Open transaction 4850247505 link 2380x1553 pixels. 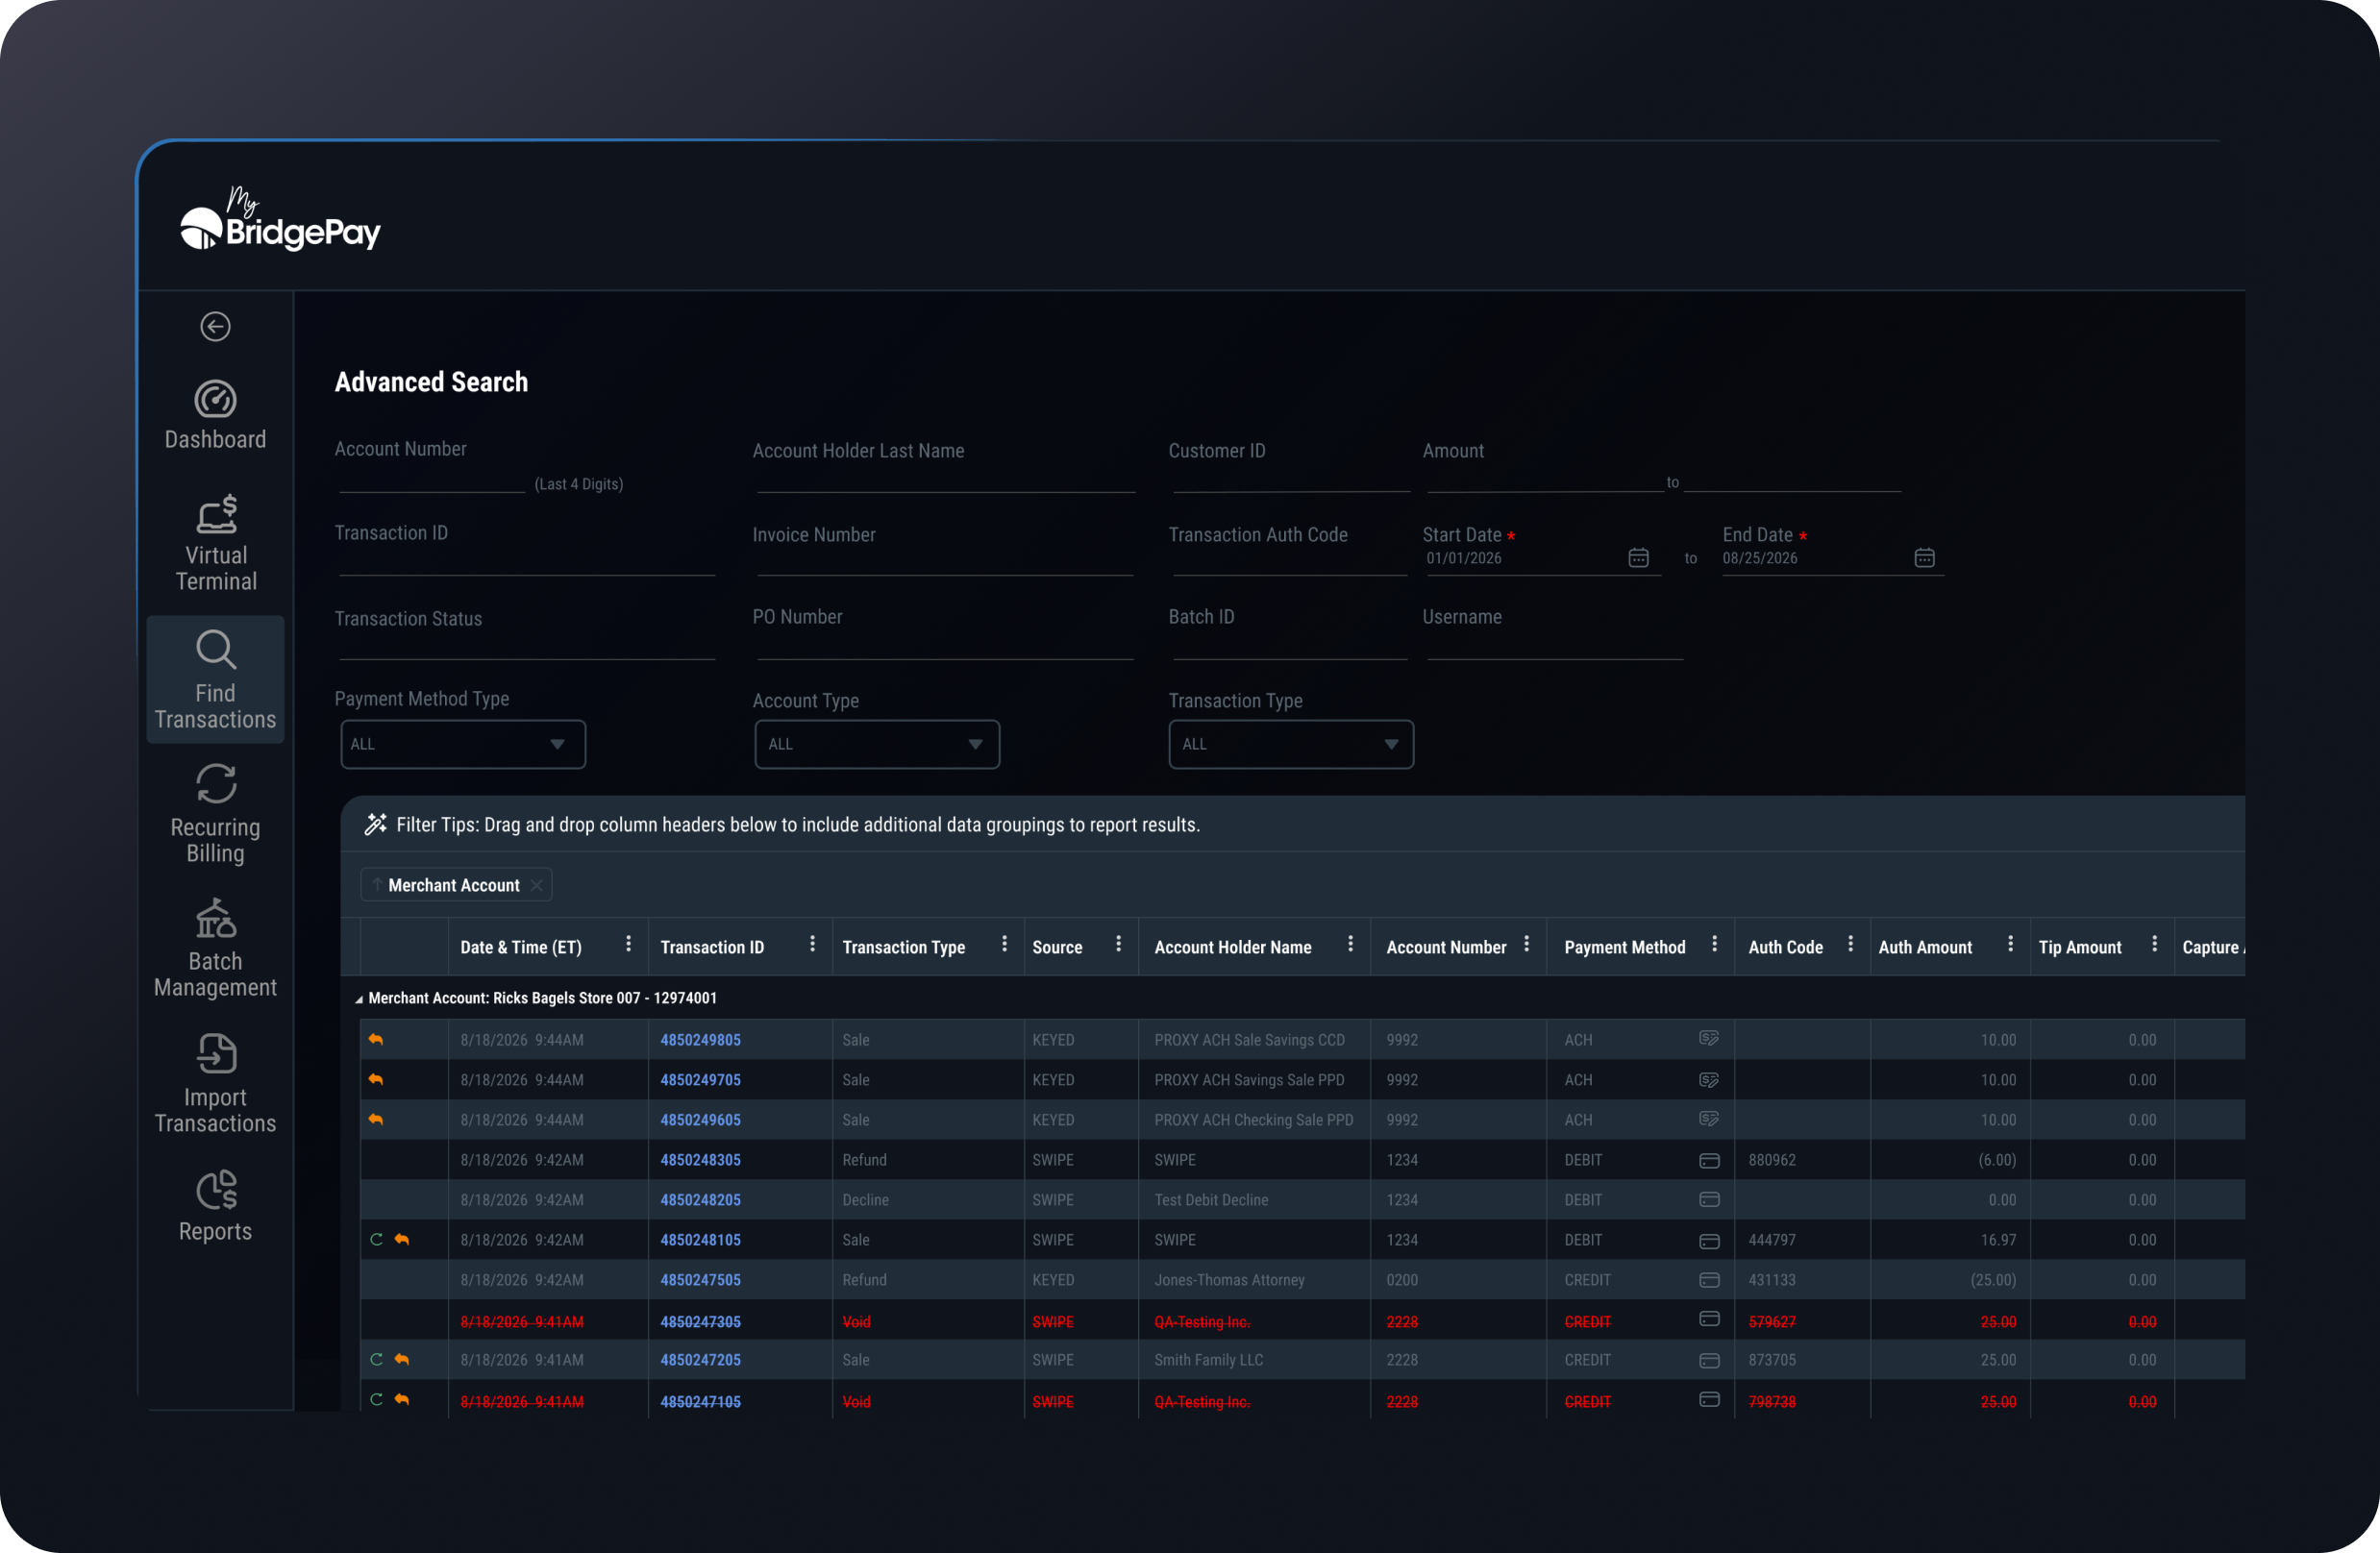click(700, 1280)
